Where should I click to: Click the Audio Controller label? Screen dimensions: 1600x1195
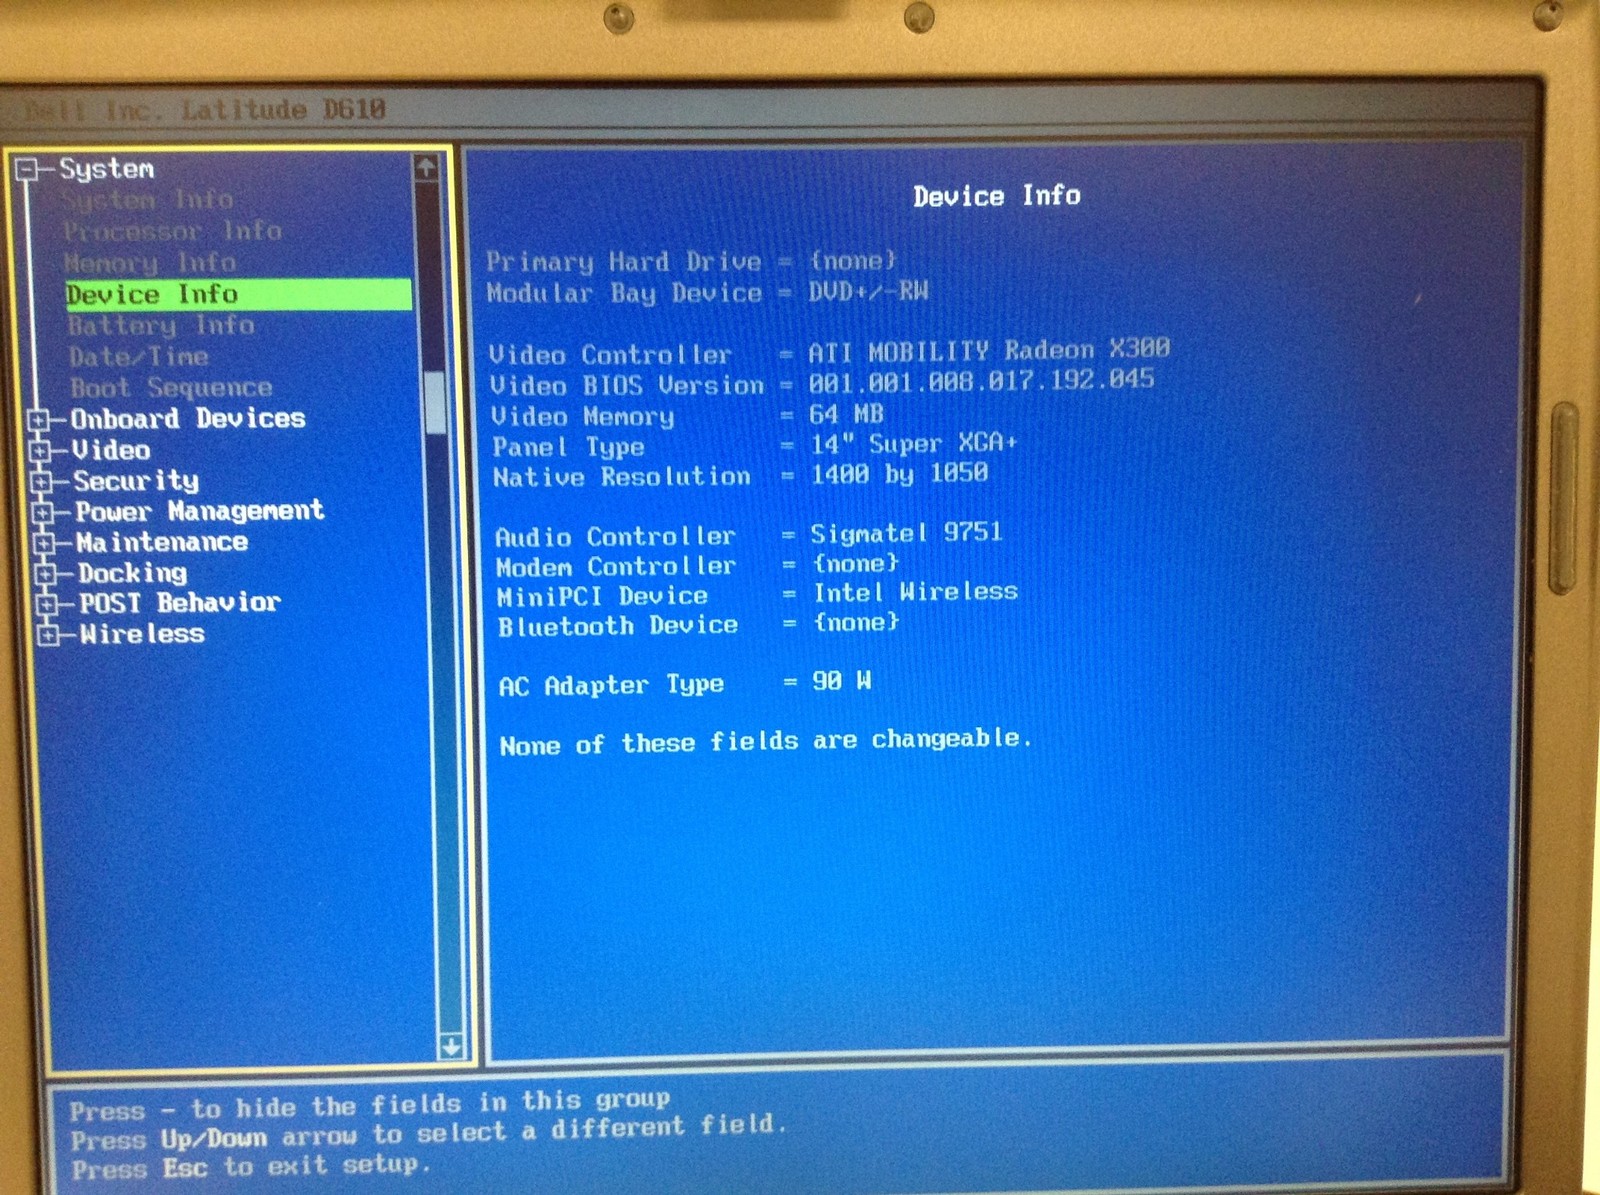(615, 537)
